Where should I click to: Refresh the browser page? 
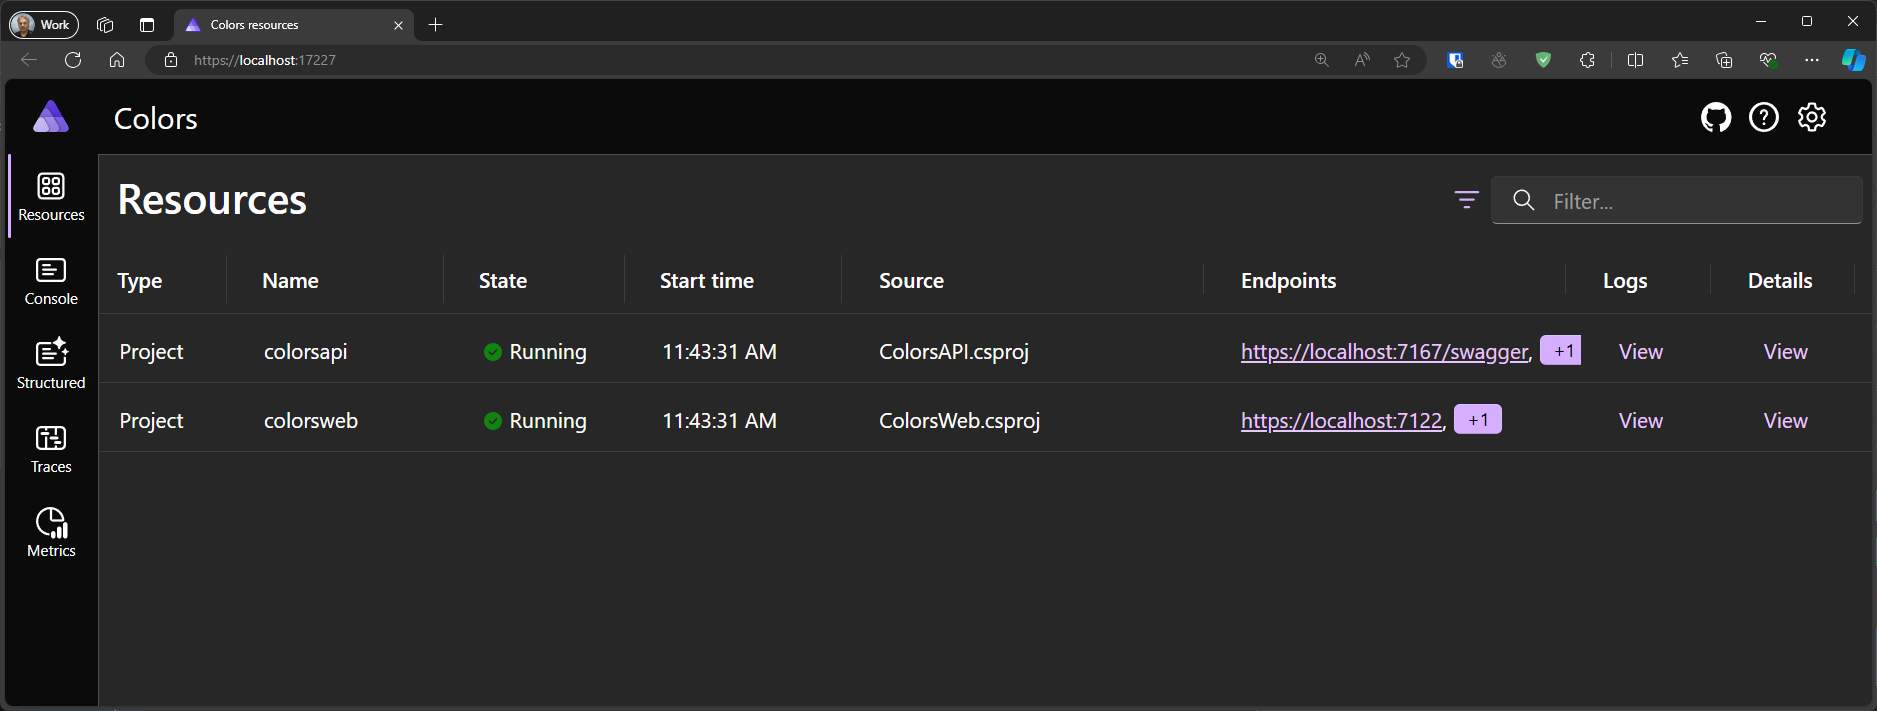point(73,60)
